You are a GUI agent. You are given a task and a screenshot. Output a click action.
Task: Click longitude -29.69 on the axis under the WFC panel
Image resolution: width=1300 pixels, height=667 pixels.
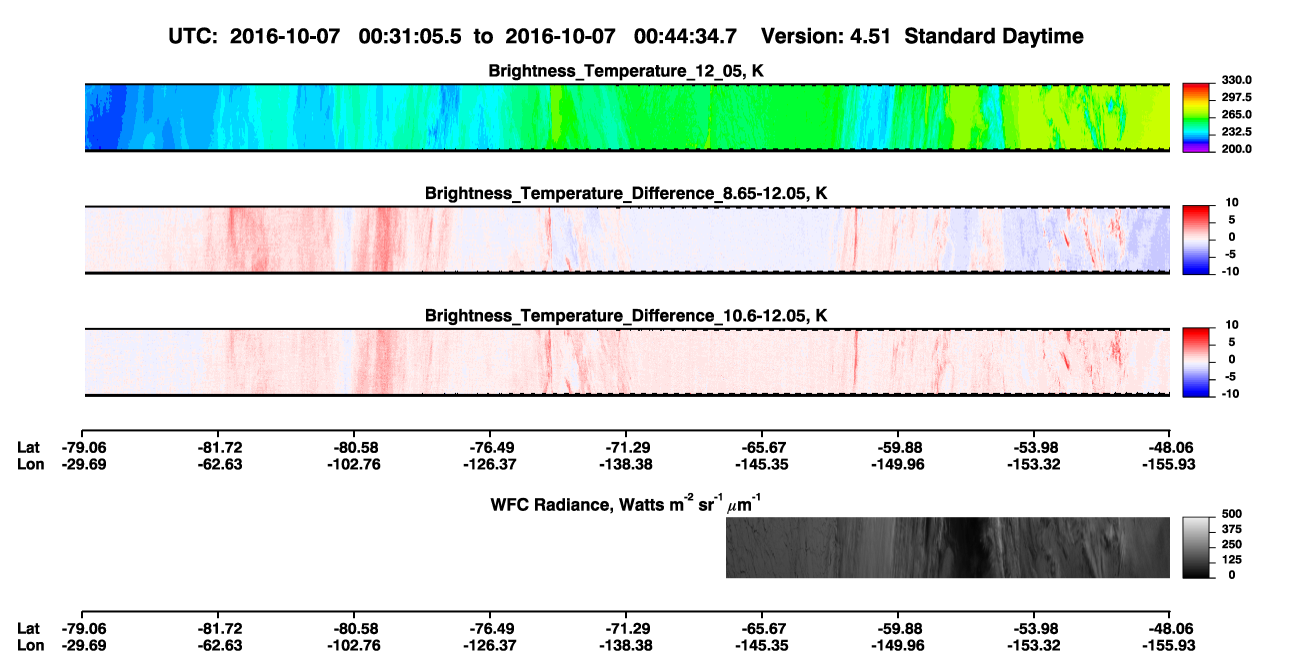[82, 645]
